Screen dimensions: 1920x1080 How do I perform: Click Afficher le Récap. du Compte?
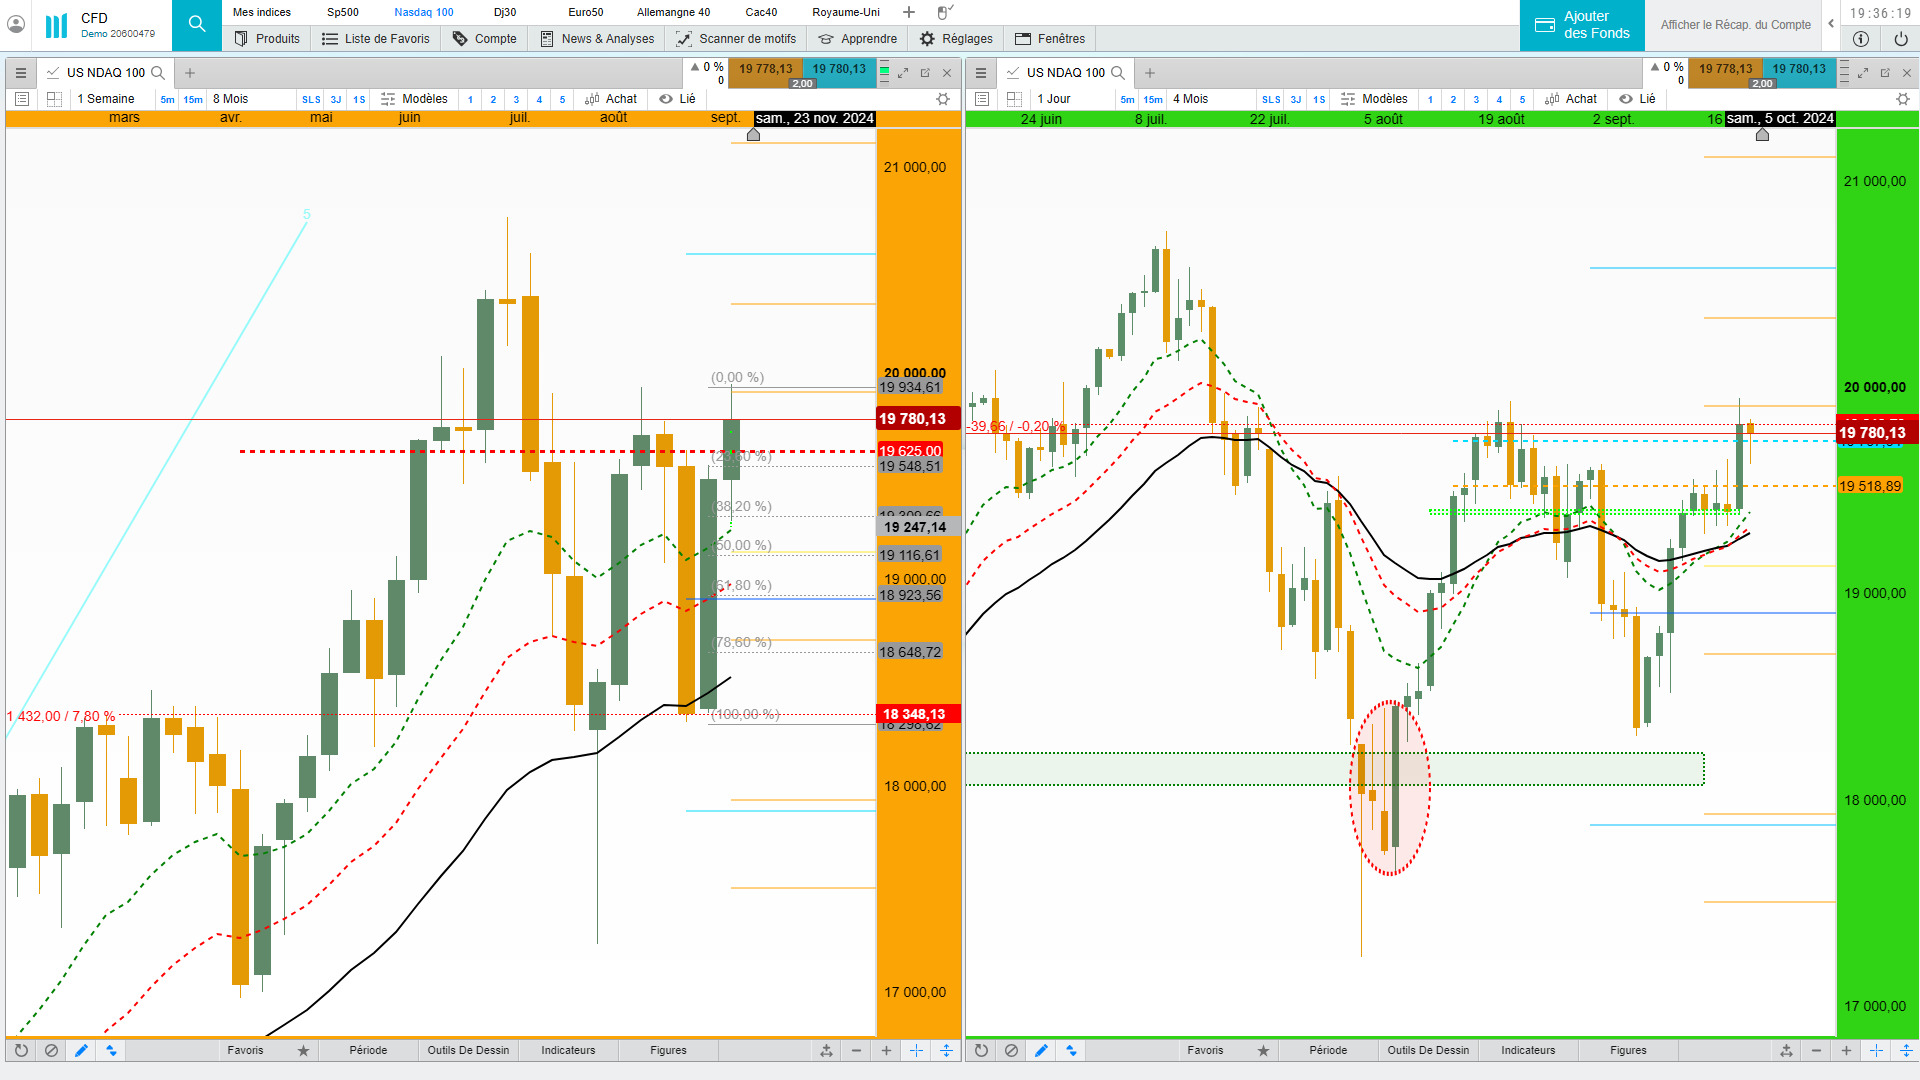pos(1735,25)
